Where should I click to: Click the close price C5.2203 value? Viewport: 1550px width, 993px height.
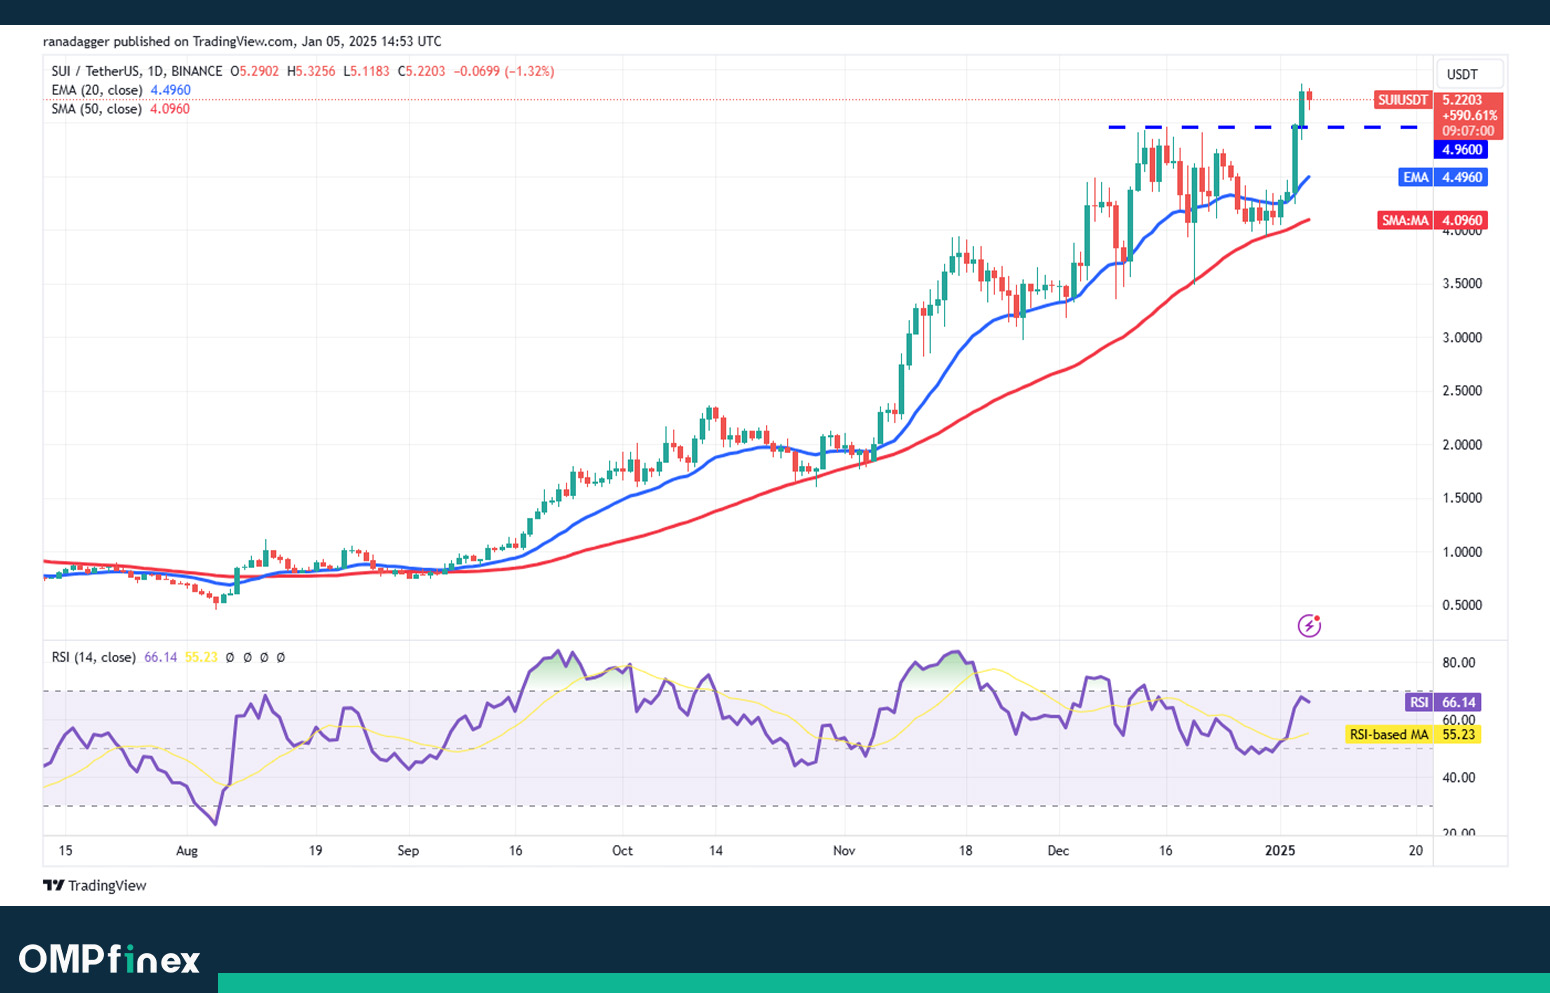pos(421,71)
